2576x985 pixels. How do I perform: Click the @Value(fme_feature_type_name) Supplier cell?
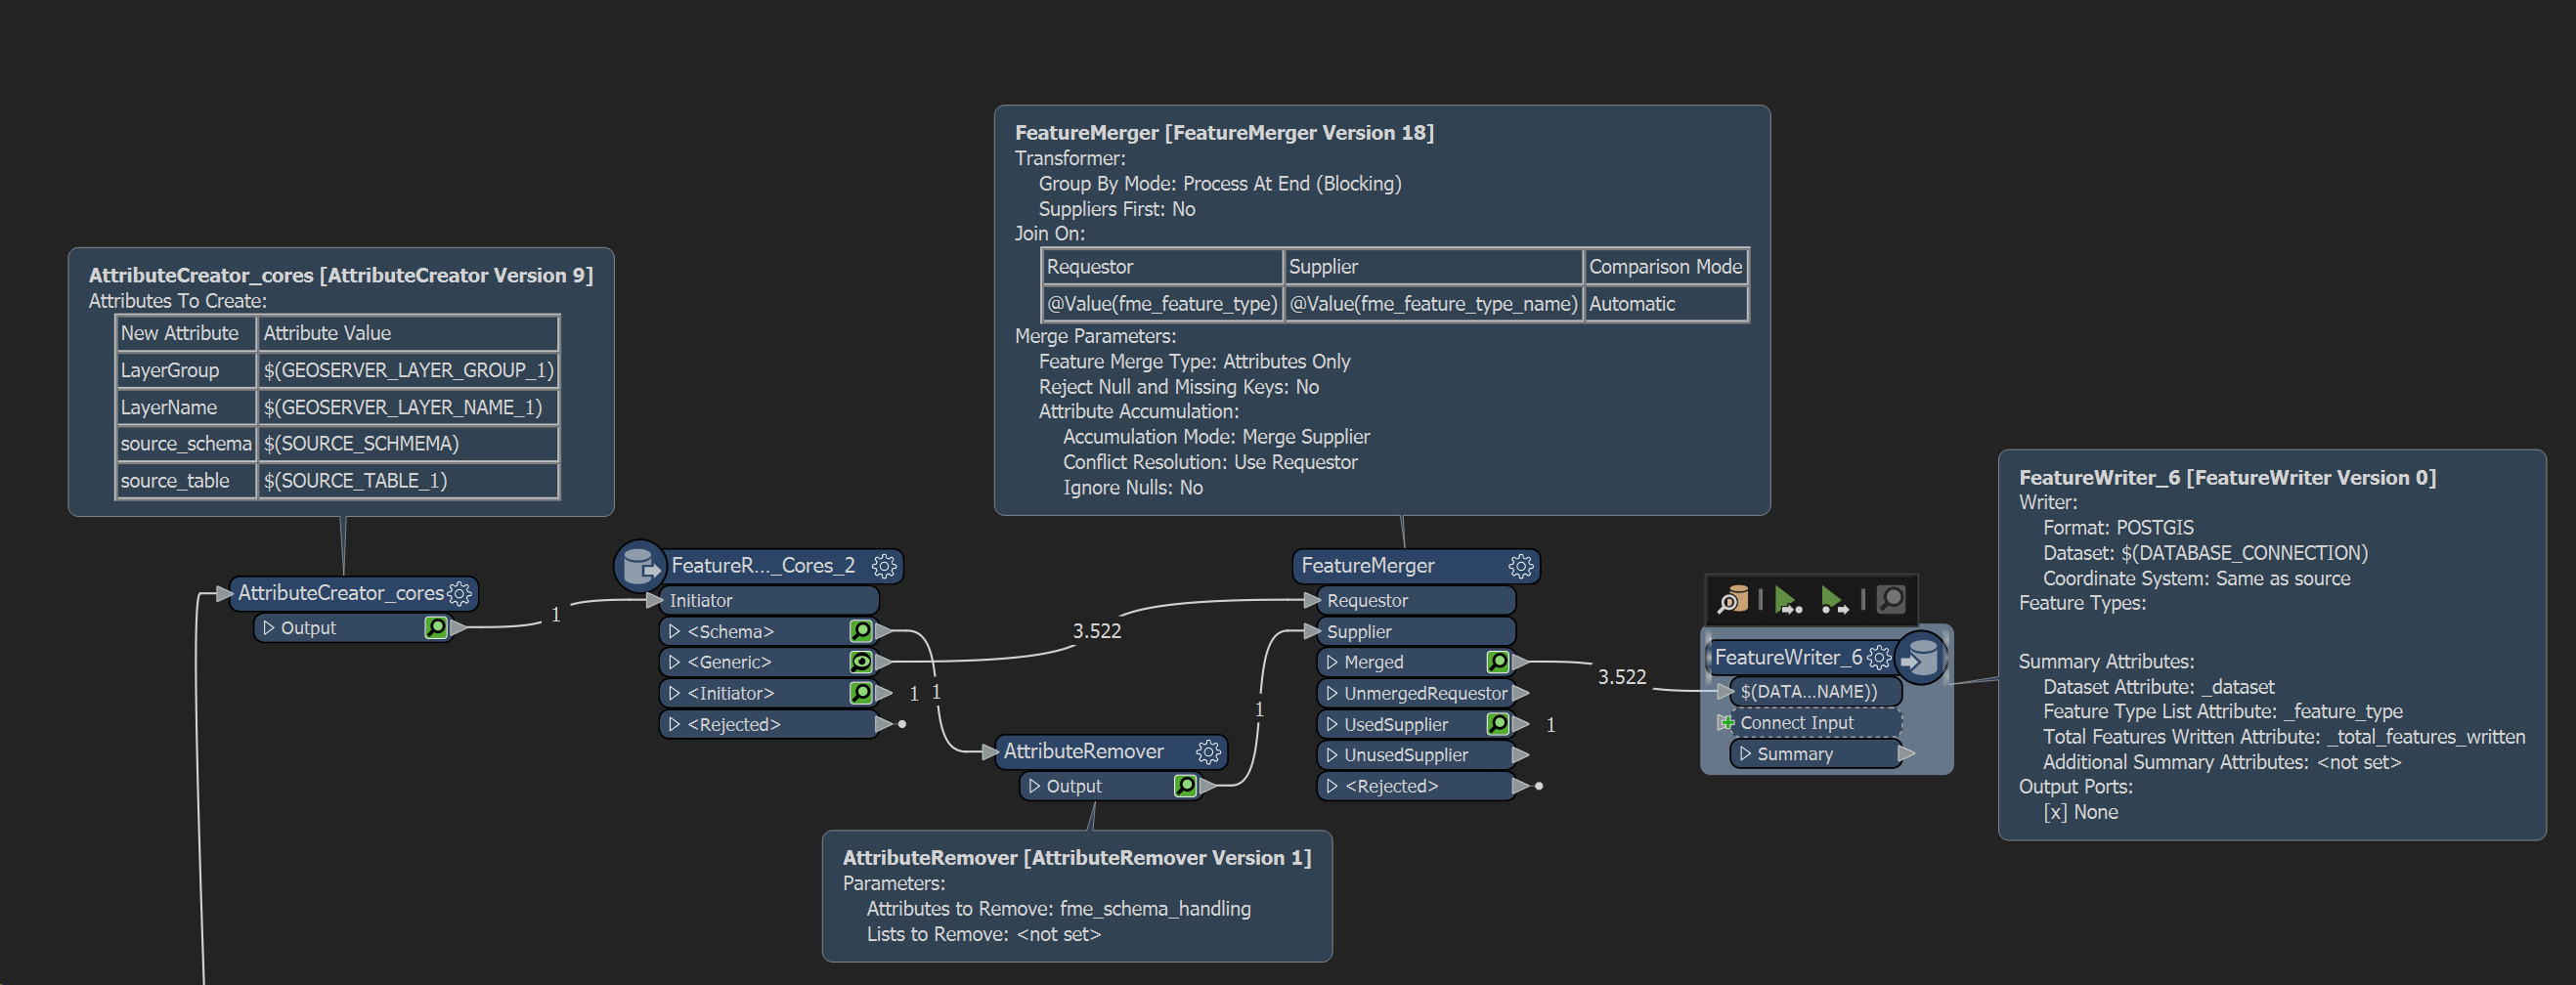[x=1433, y=304]
